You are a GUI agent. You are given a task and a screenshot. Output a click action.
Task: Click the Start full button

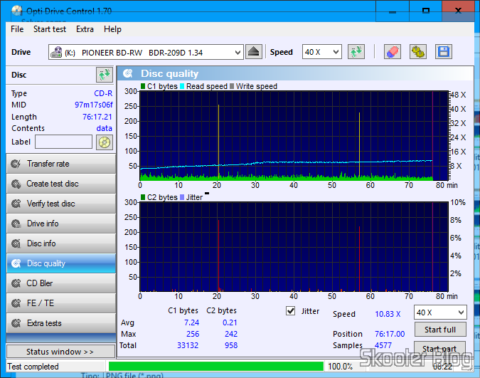click(x=440, y=330)
